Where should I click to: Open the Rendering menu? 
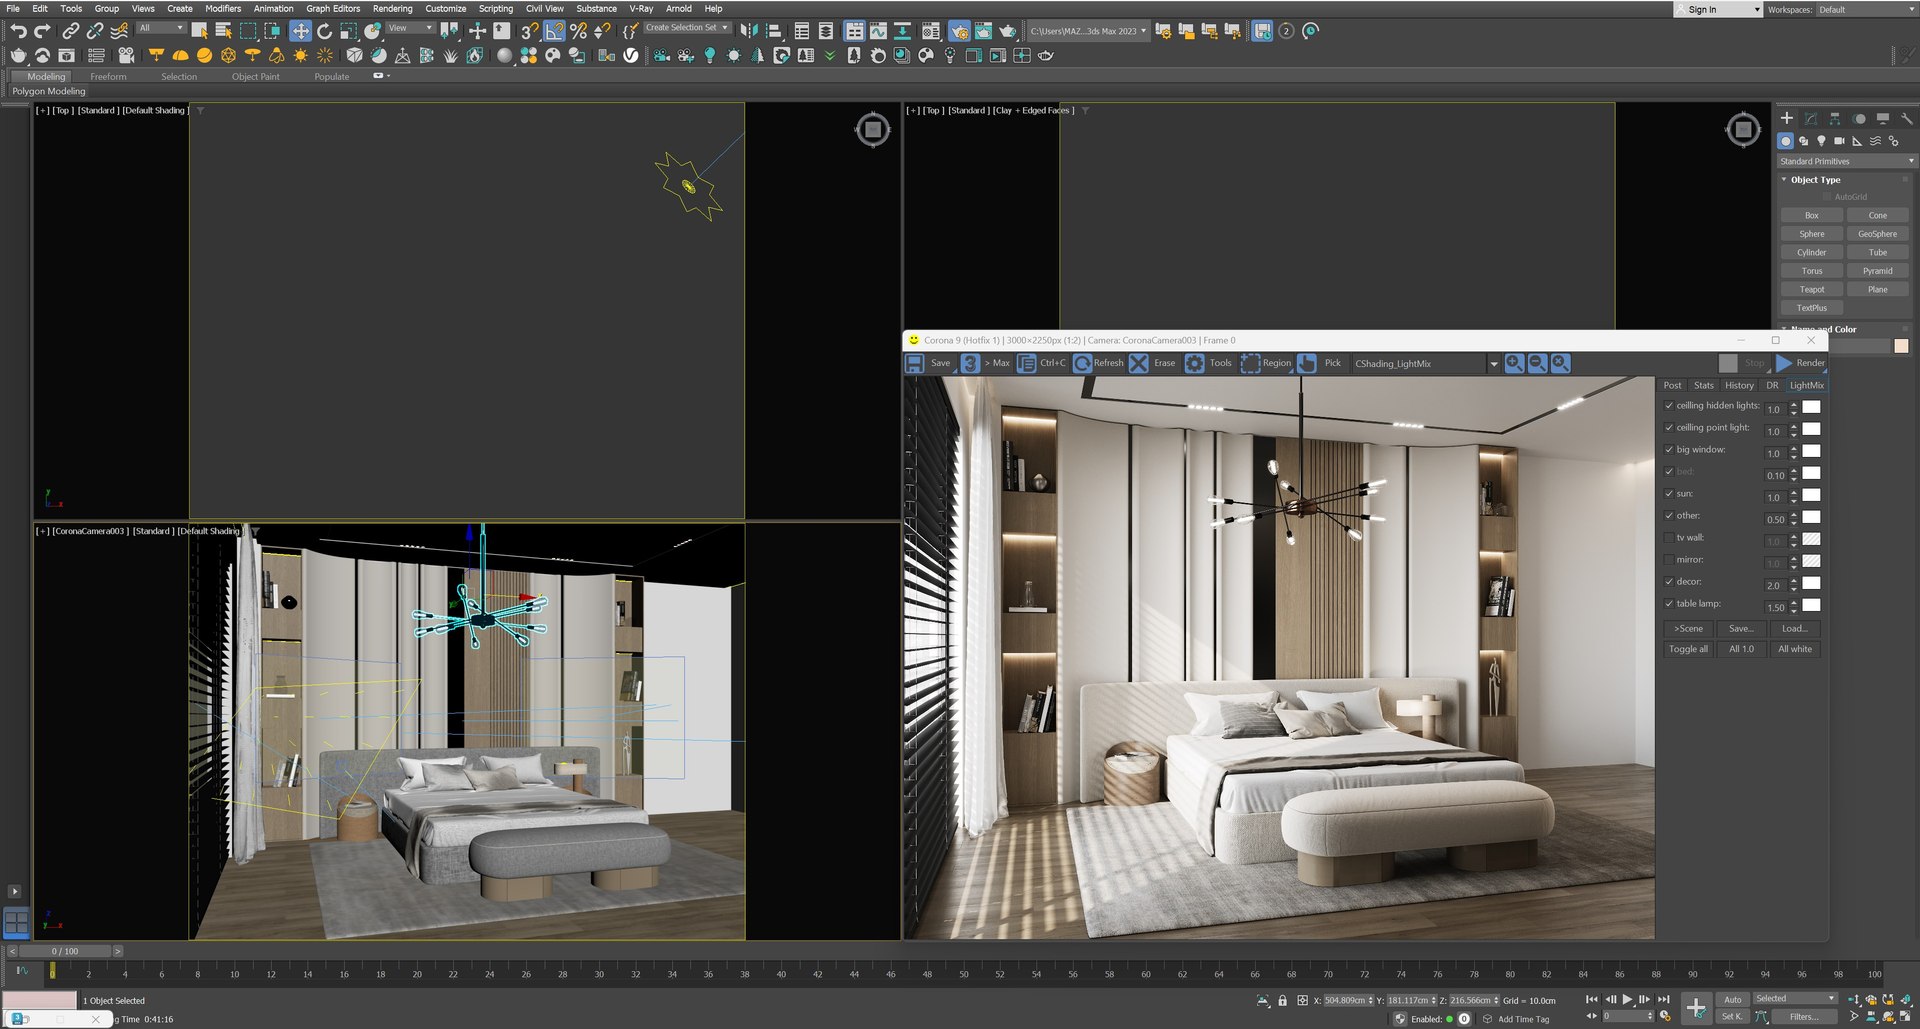pyautogui.click(x=392, y=8)
